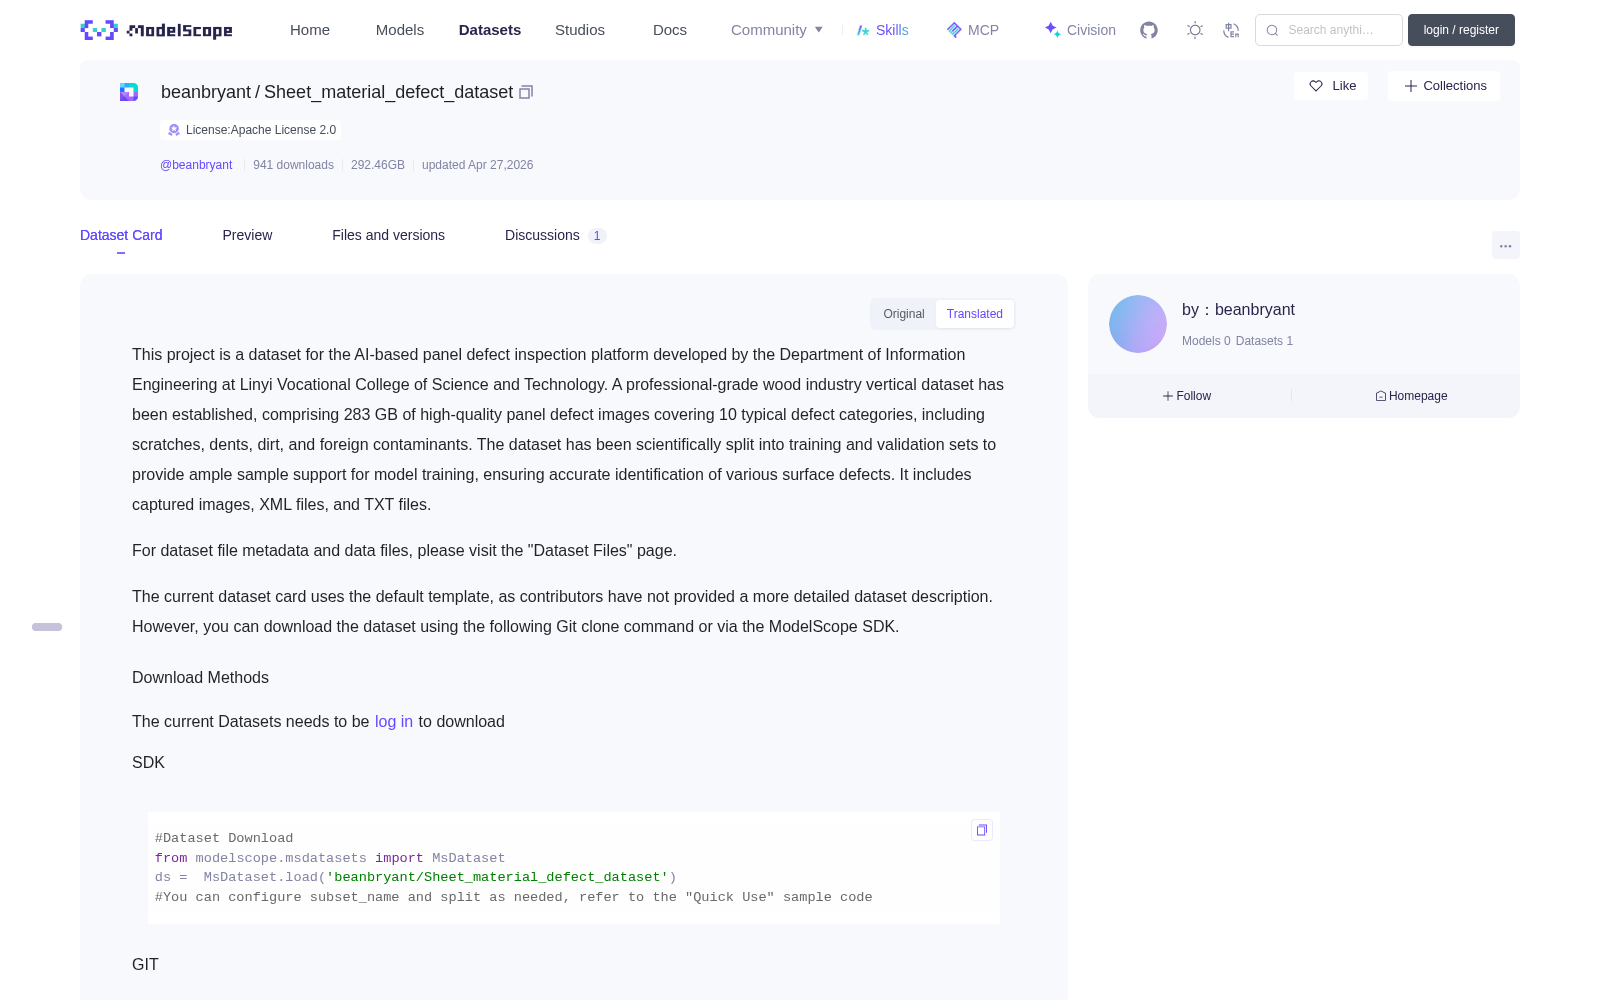This screenshot has width=1600, height=1000.
Task: Click the 941 downloads text
Action: 293,165
